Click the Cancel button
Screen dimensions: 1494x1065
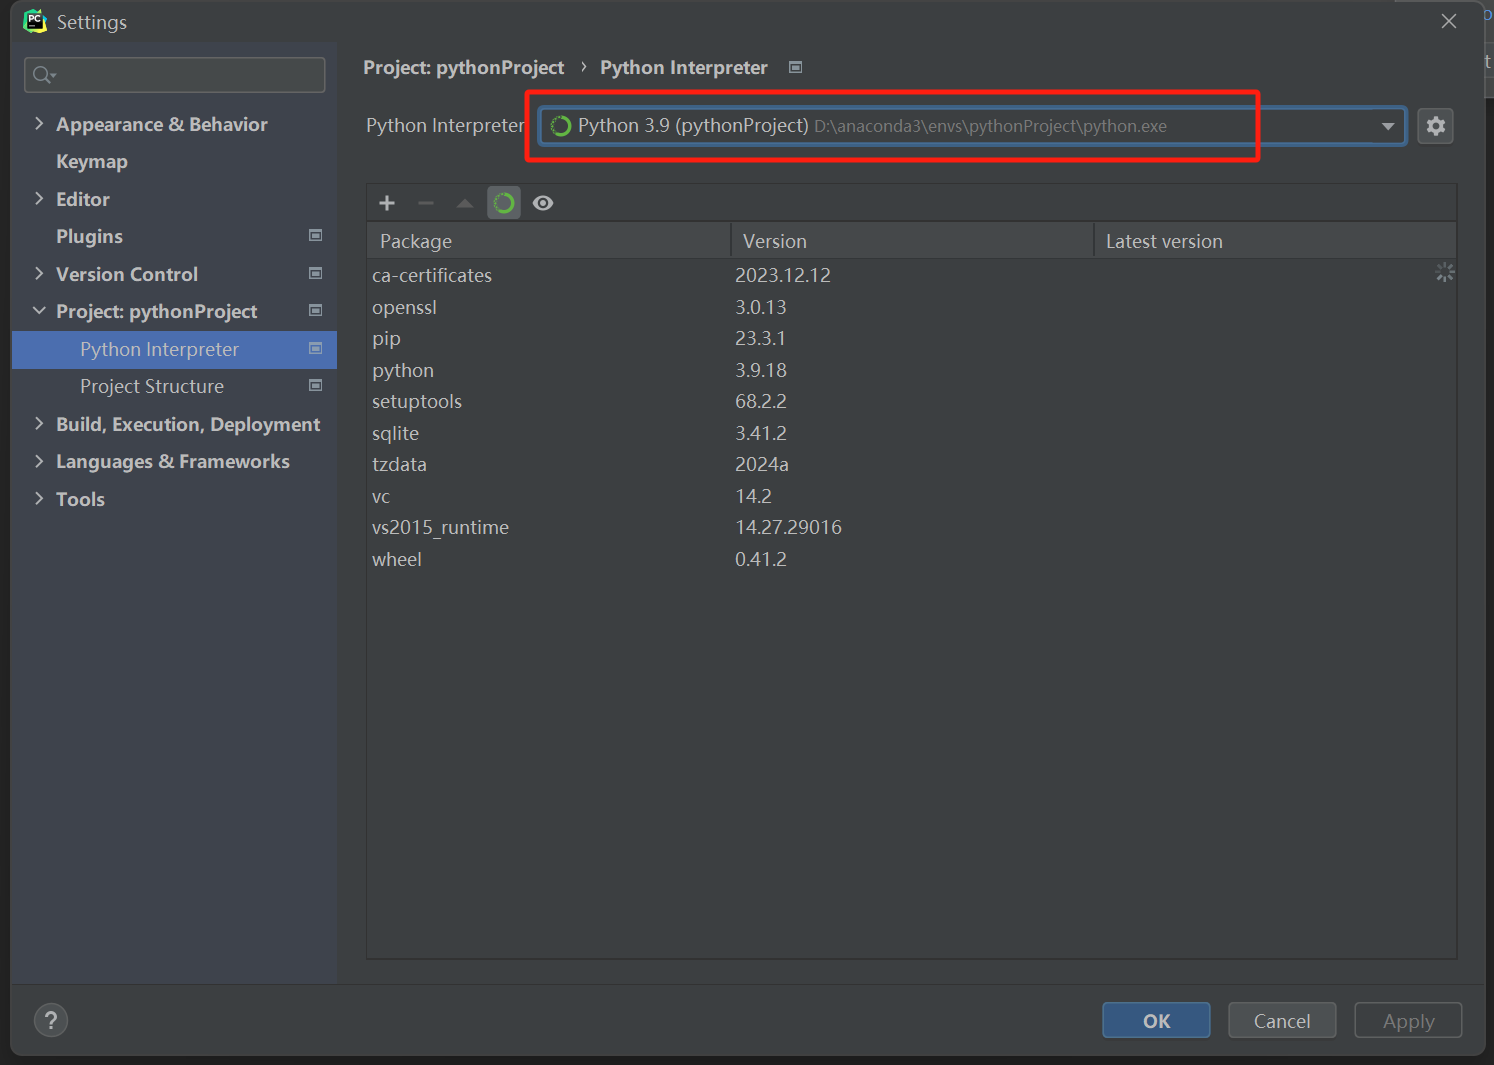point(1282,1020)
